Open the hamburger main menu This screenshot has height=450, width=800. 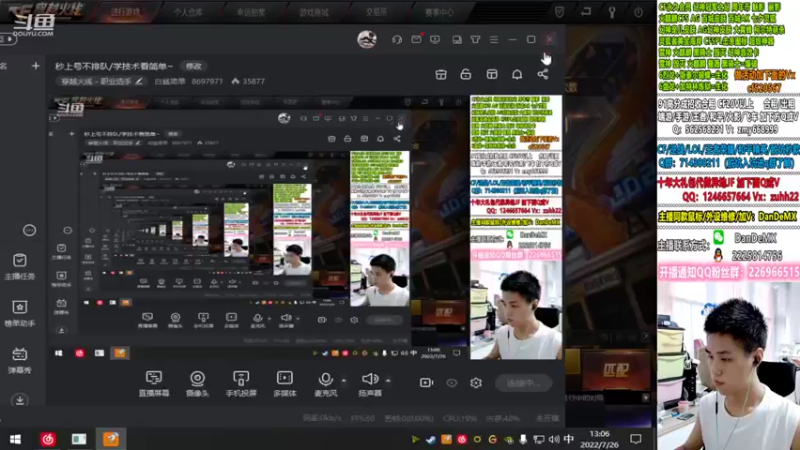tap(493, 39)
